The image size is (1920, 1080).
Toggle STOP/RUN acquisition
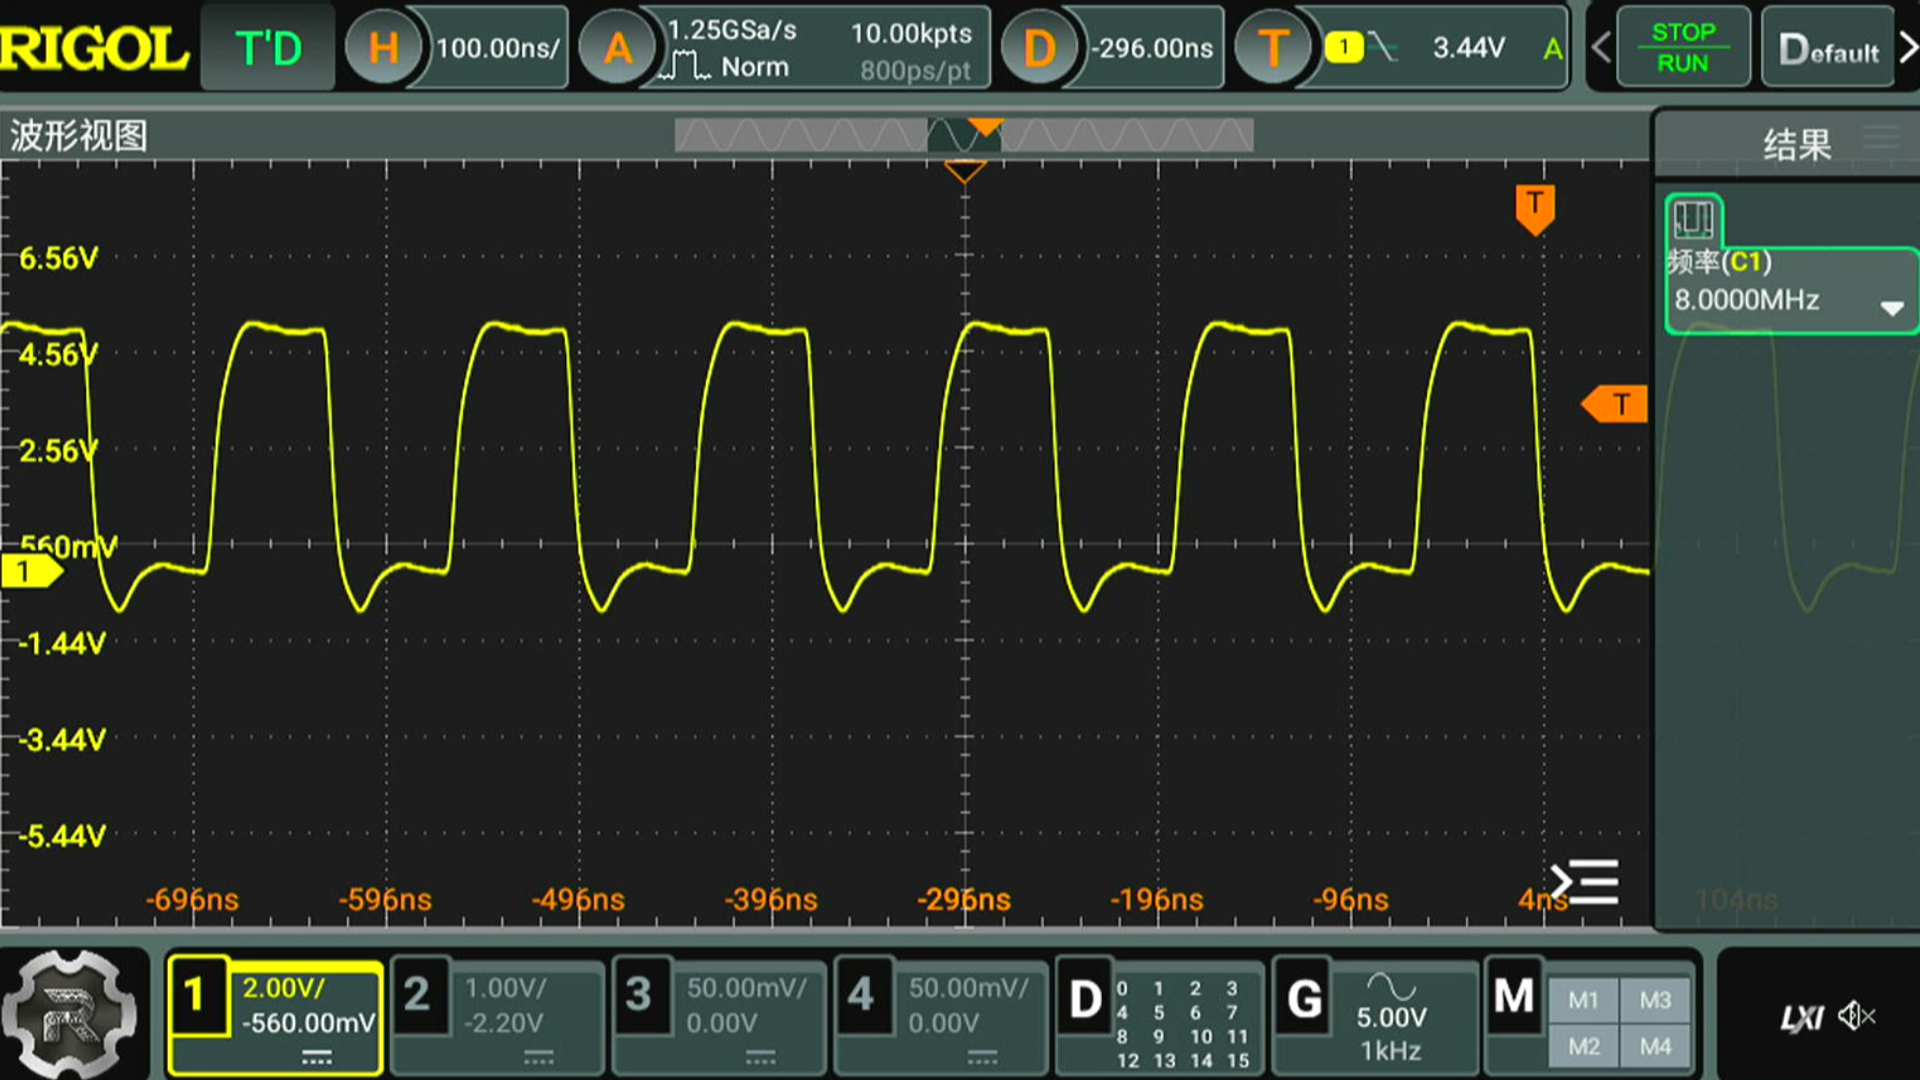click(1683, 47)
